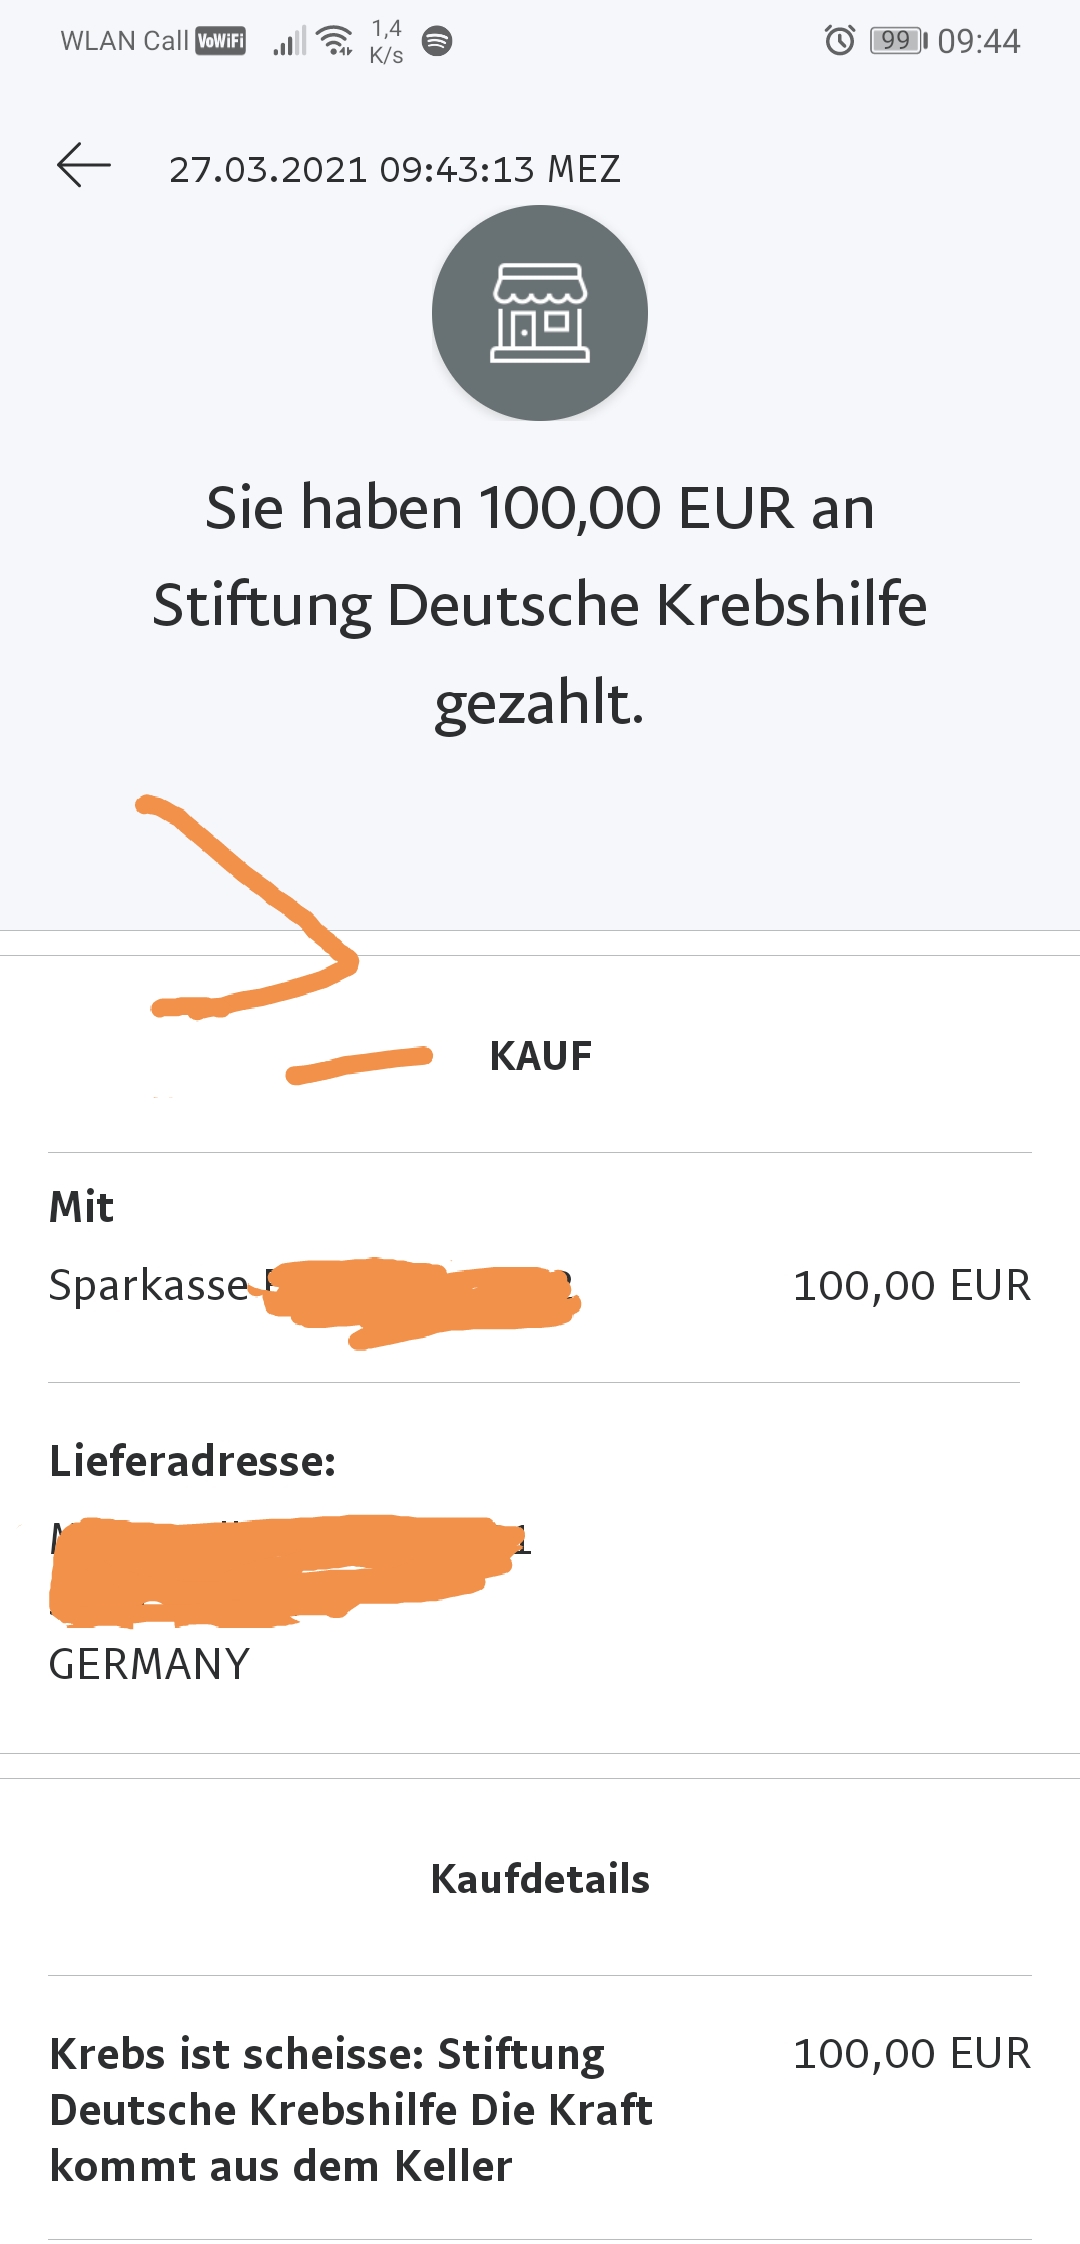Tap the 100,00 EUR amount under Kaufdetails

[x=911, y=2054]
